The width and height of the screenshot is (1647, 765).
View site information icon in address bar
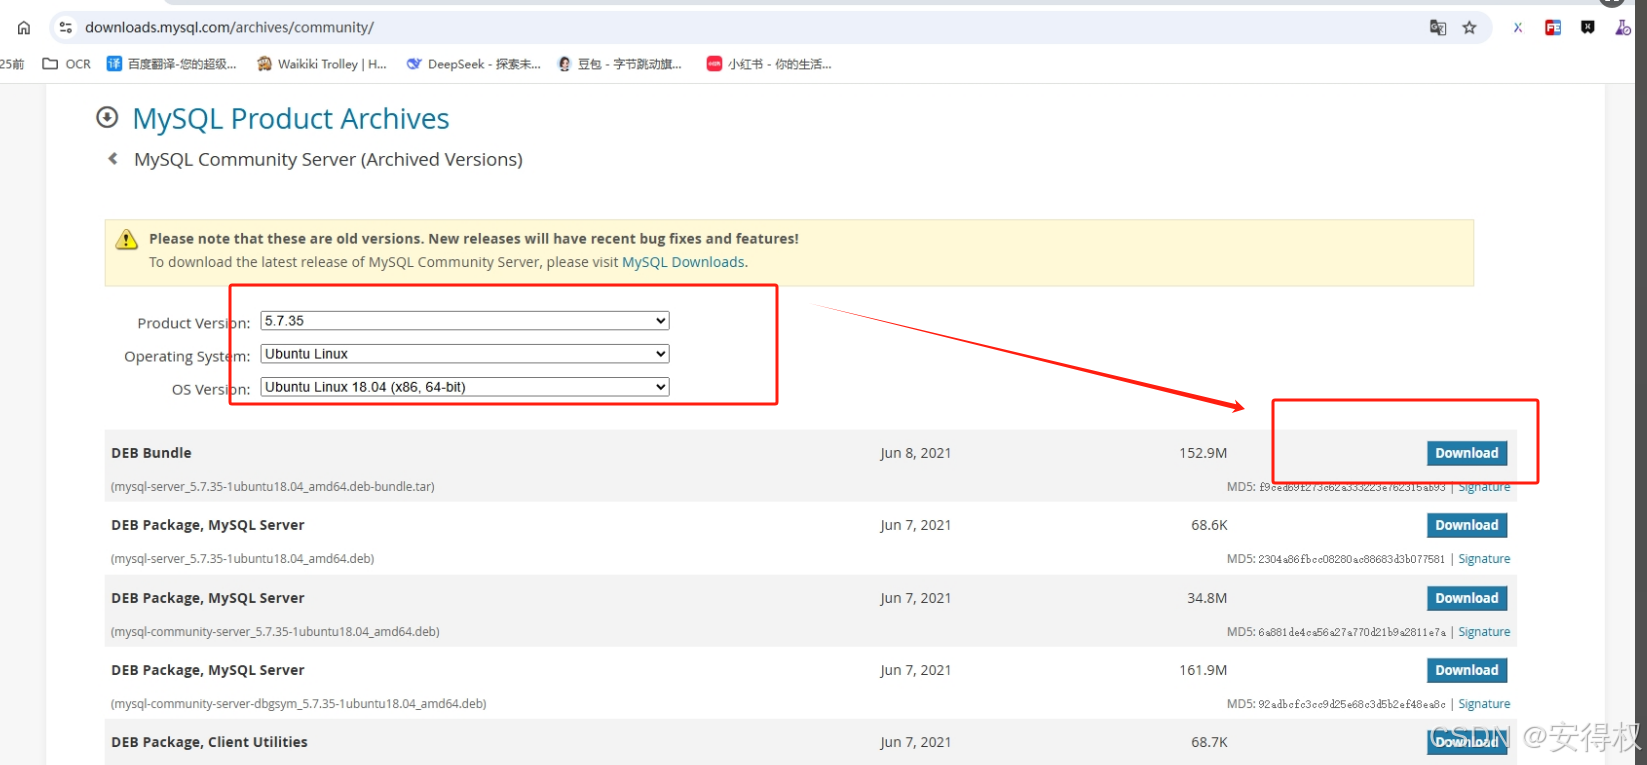click(x=66, y=28)
